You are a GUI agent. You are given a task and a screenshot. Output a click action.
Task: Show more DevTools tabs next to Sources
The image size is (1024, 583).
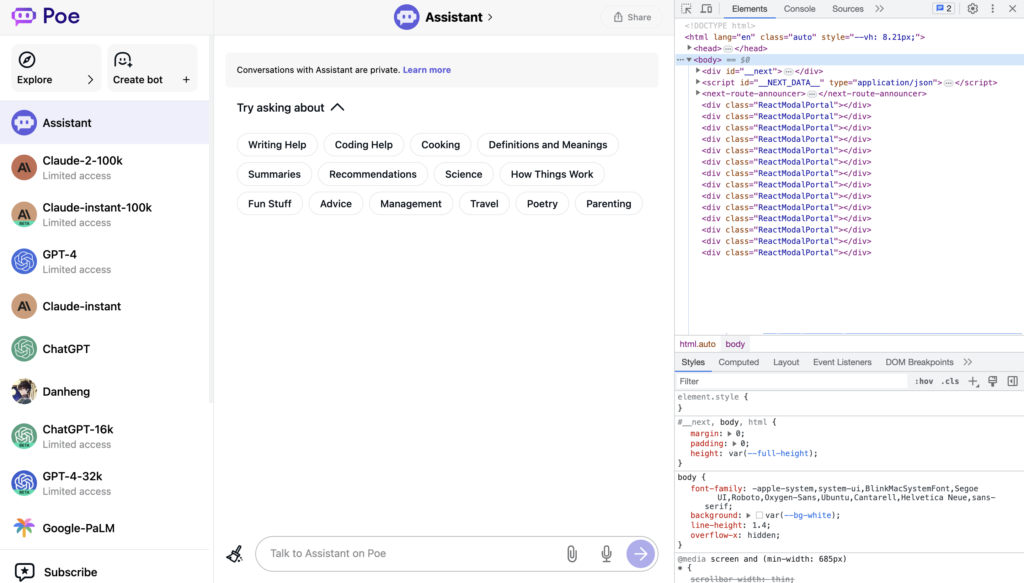(x=880, y=9)
